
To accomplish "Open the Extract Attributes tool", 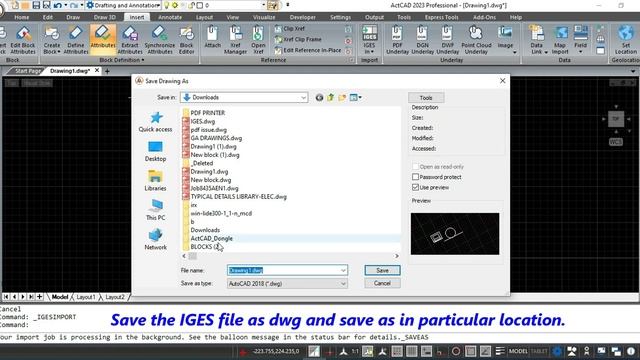I will pyautogui.click(x=130, y=40).
